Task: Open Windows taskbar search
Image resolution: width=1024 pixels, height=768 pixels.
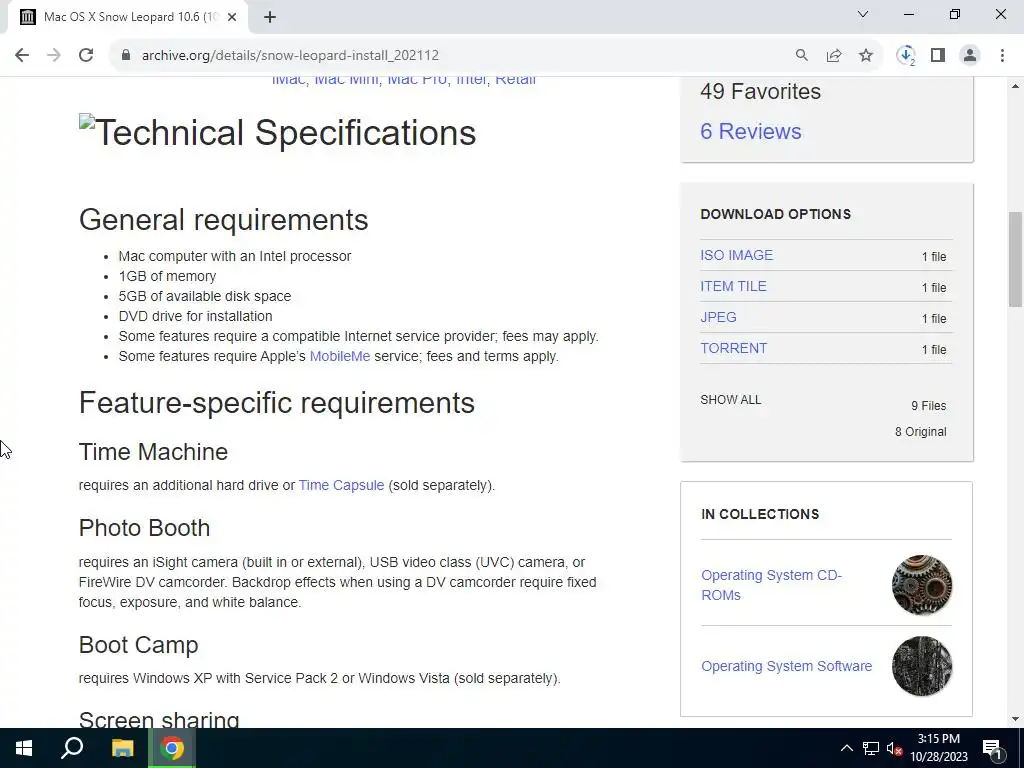Action: pyautogui.click(x=72, y=748)
